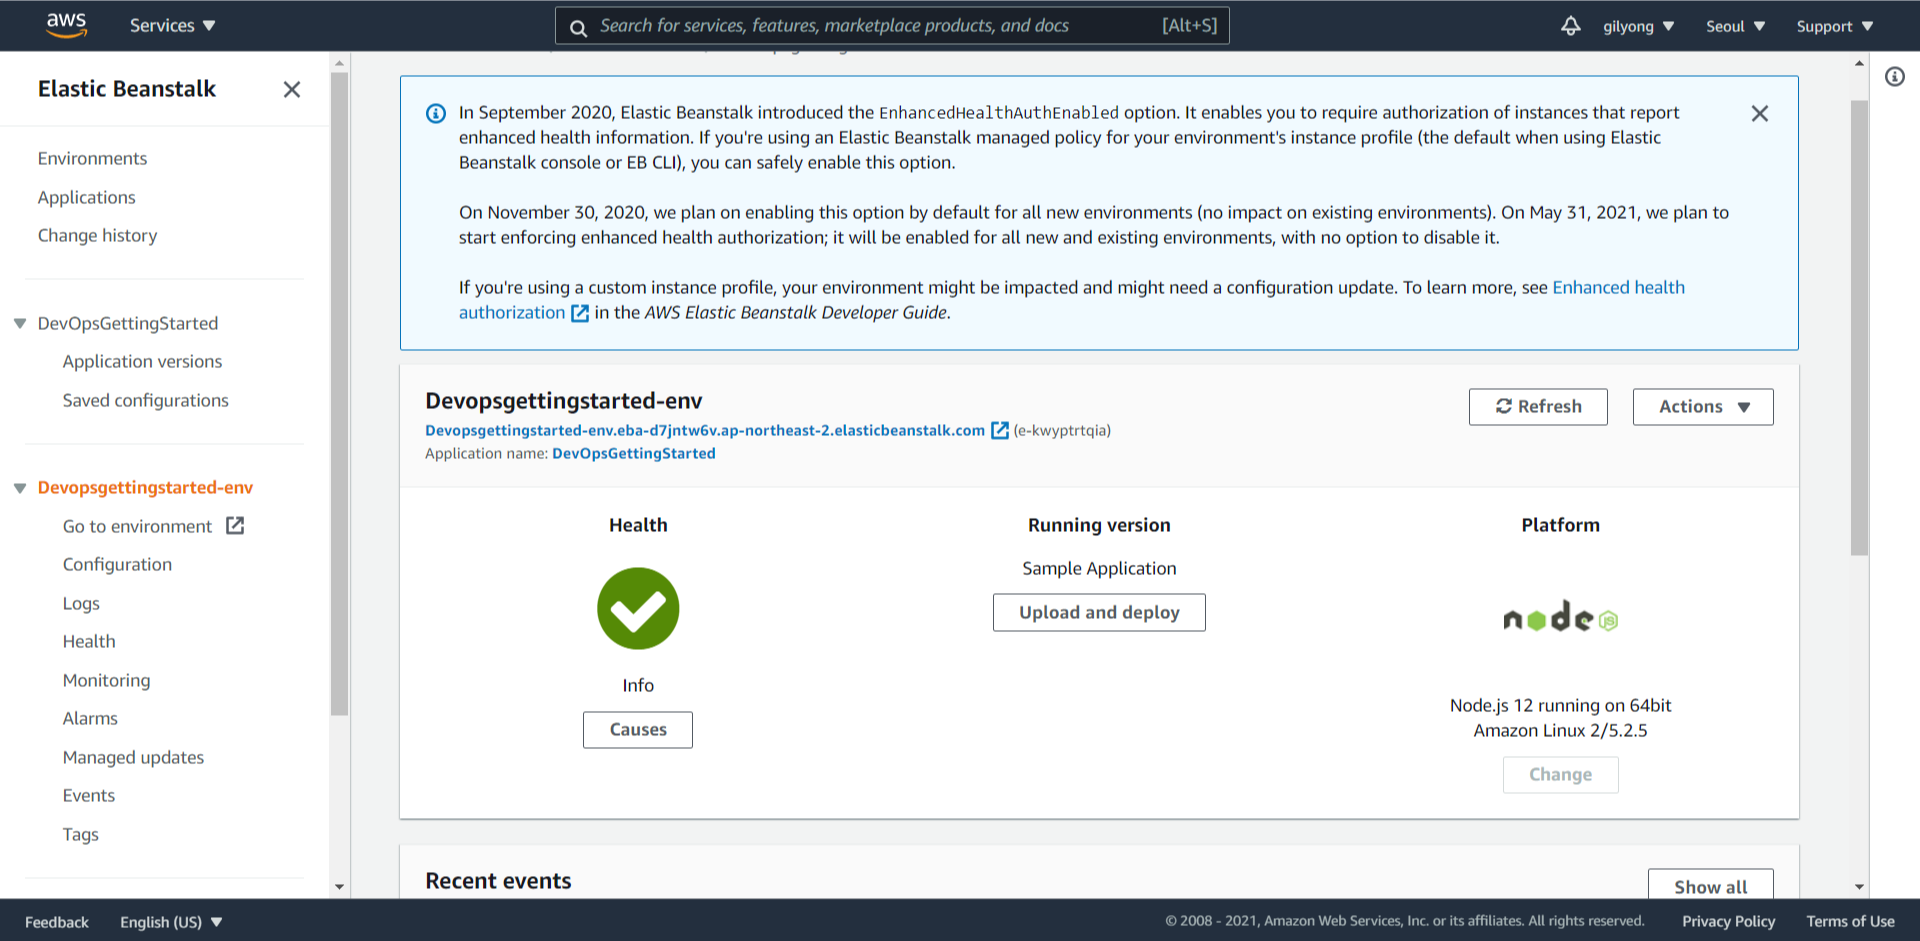Go to Environments in sidebar
1920x941 pixels.
coord(92,158)
